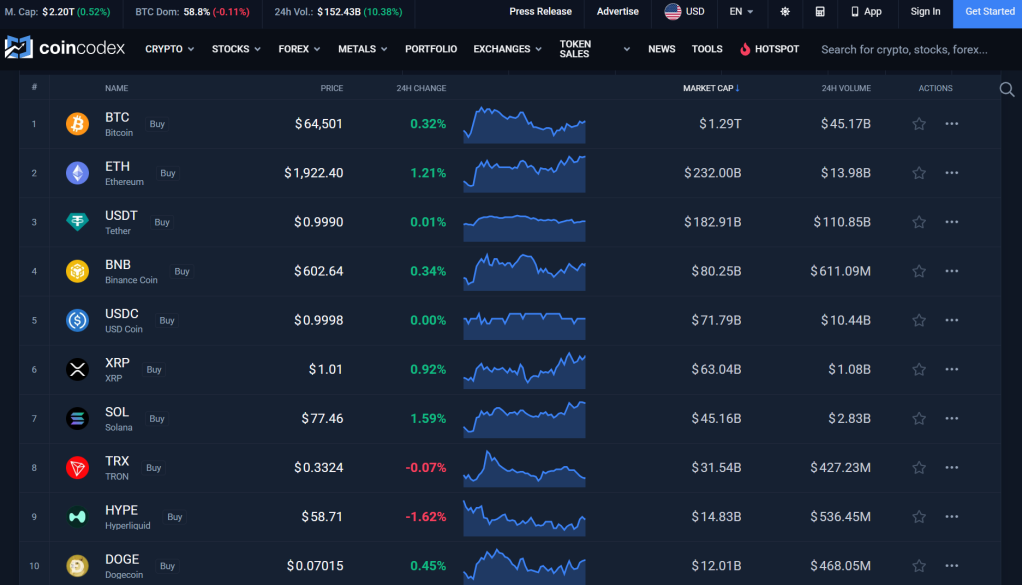Open more actions for USDC row

(x=952, y=321)
